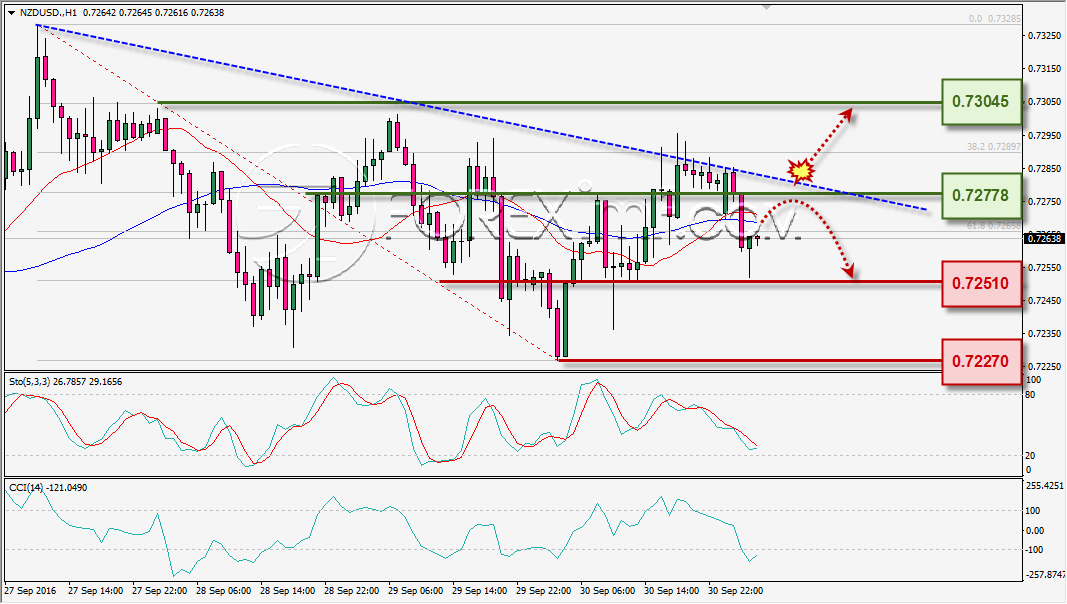This screenshot has width=1067, height=604.
Task: Click the 0.72350 price scale value
Action: click(1044, 333)
